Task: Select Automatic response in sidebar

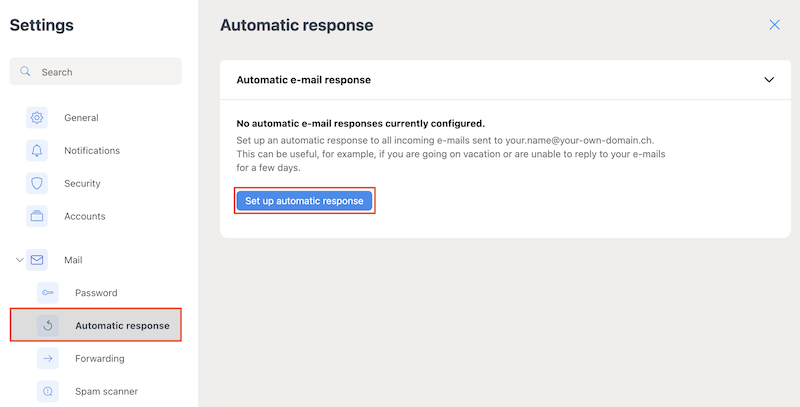Action: 96,325
